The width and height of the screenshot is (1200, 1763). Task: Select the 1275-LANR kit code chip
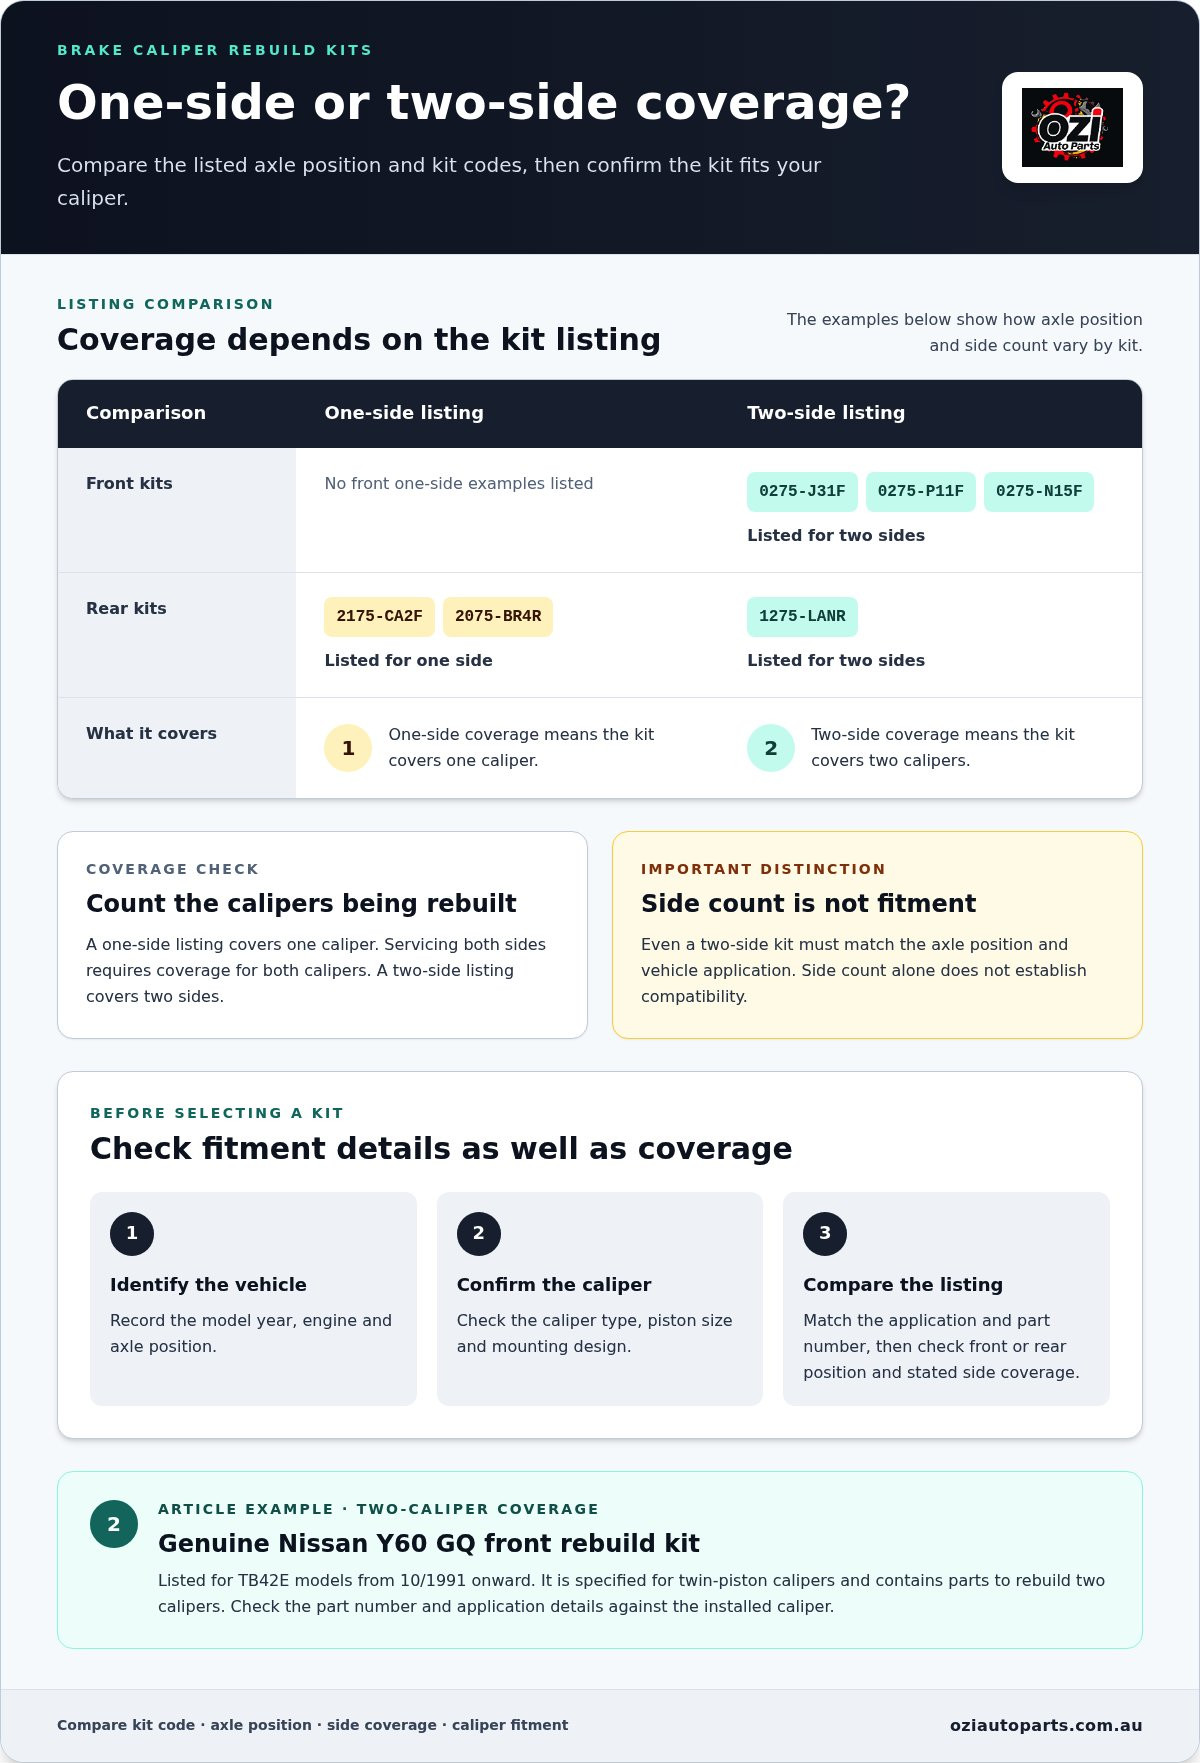[x=802, y=616]
